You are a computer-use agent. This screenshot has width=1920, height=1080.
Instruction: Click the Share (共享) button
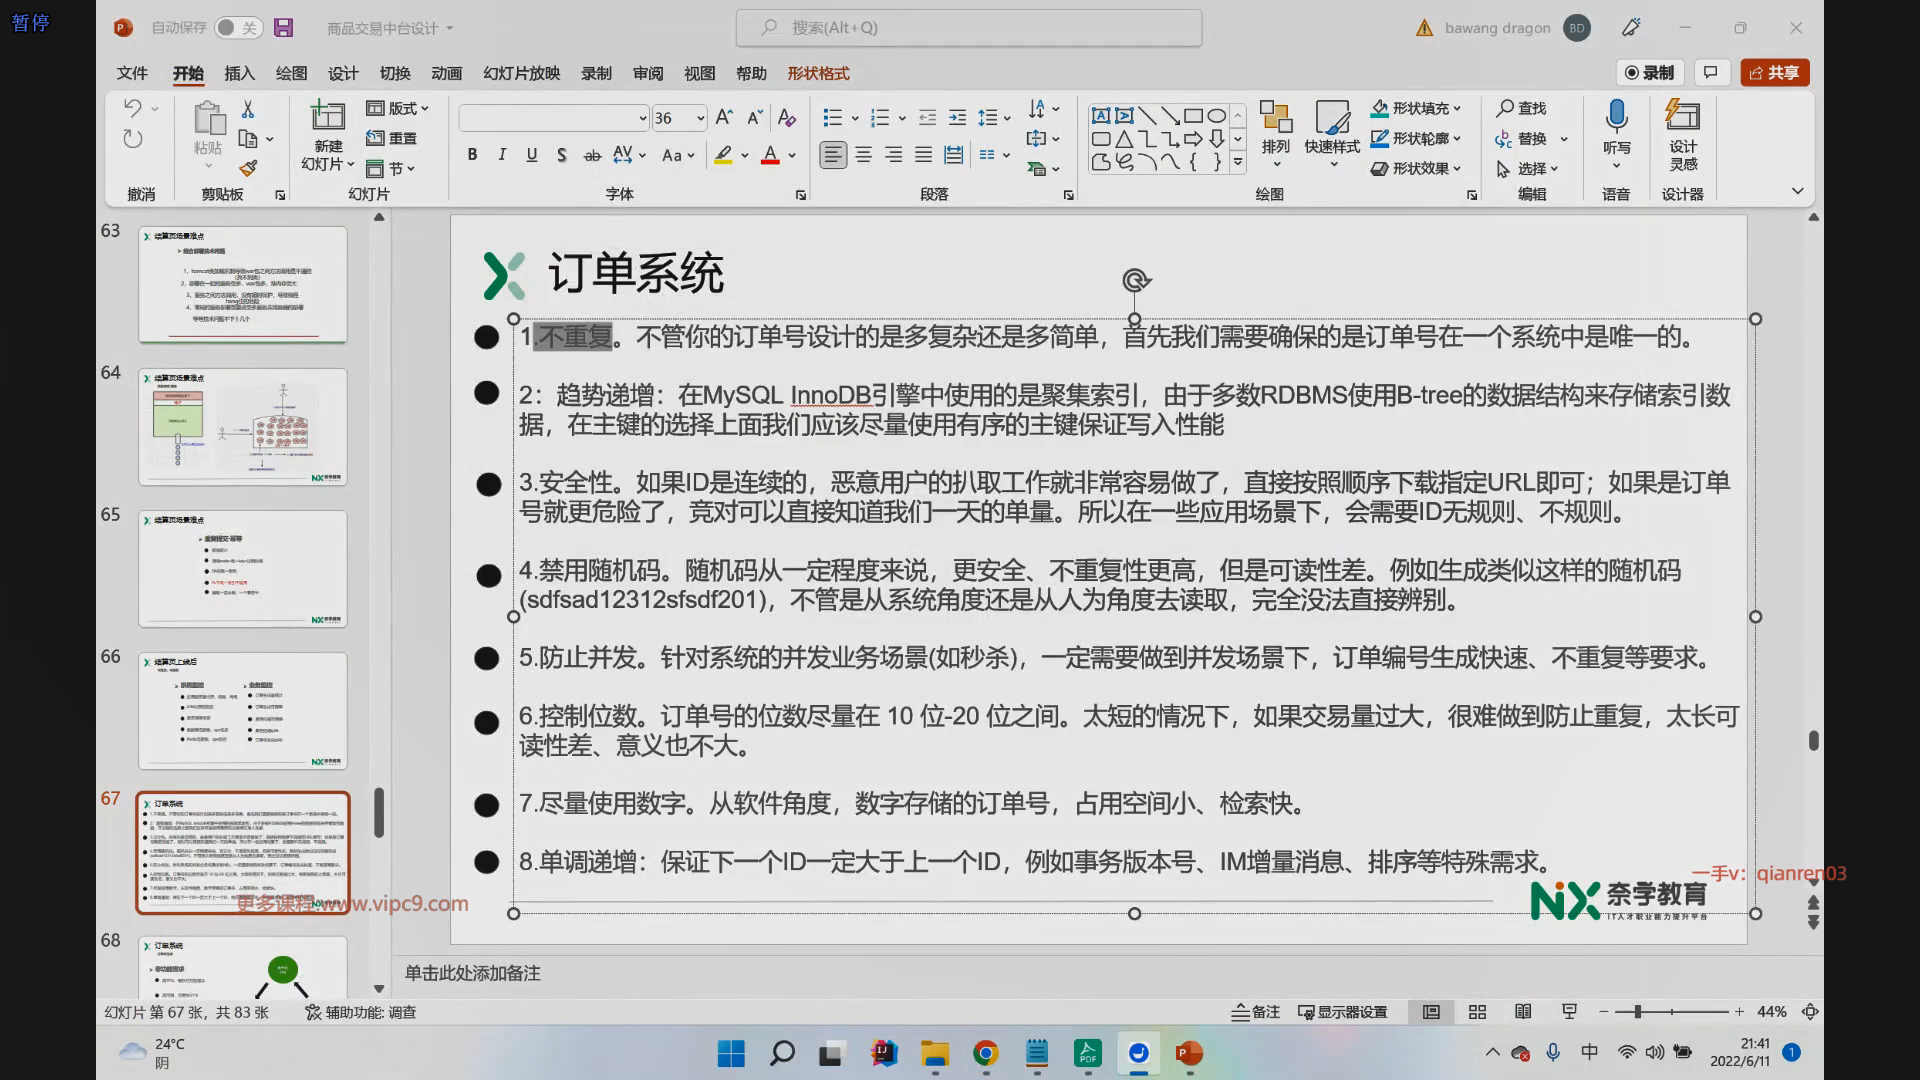click(x=1775, y=72)
